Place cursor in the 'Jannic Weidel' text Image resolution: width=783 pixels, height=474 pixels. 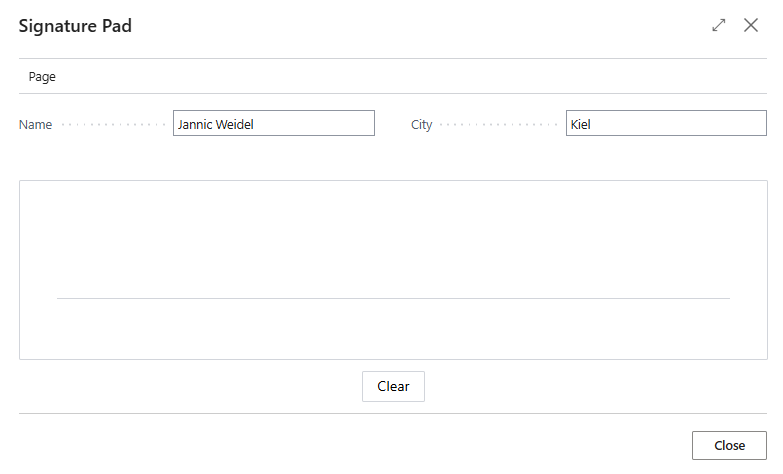pyautogui.click(x=214, y=124)
